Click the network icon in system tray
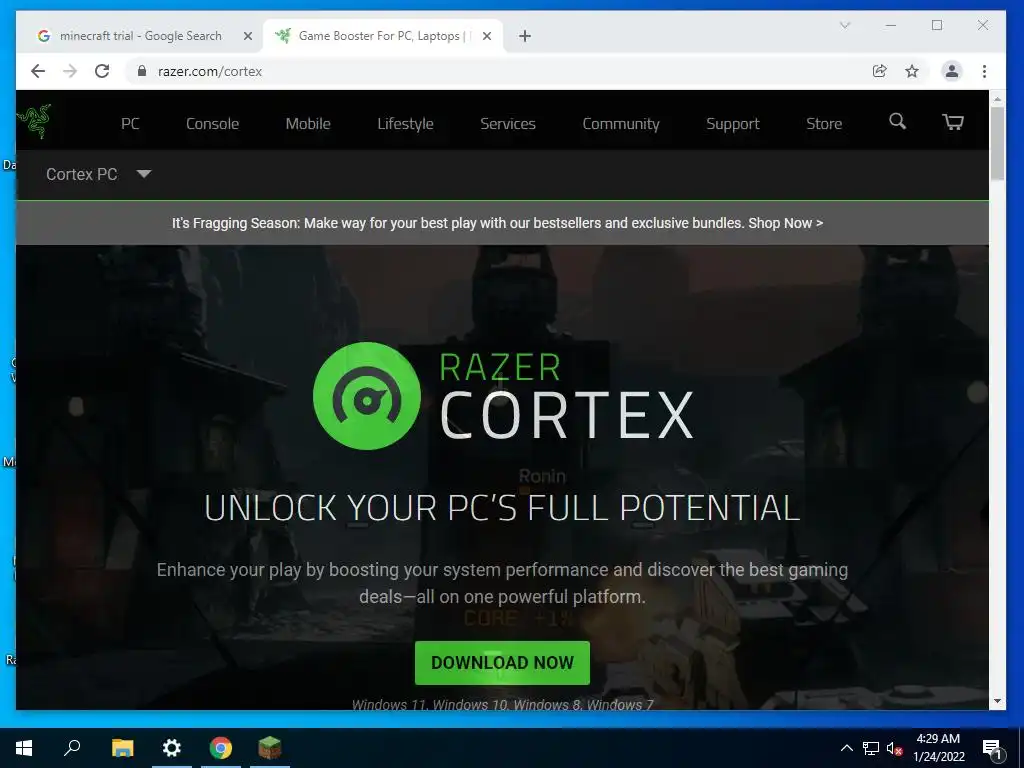 pos(871,748)
